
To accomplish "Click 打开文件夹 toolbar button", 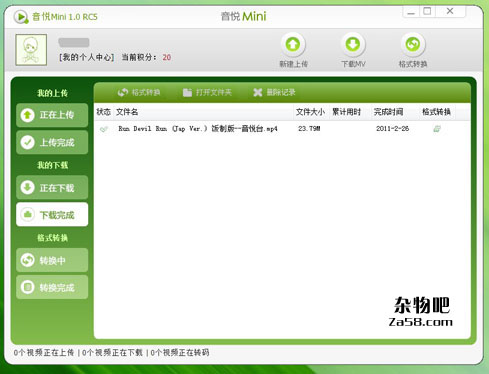I will click(207, 92).
